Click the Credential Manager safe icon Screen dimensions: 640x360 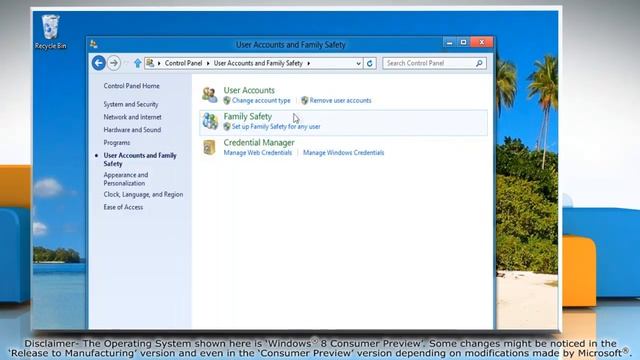click(209, 147)
